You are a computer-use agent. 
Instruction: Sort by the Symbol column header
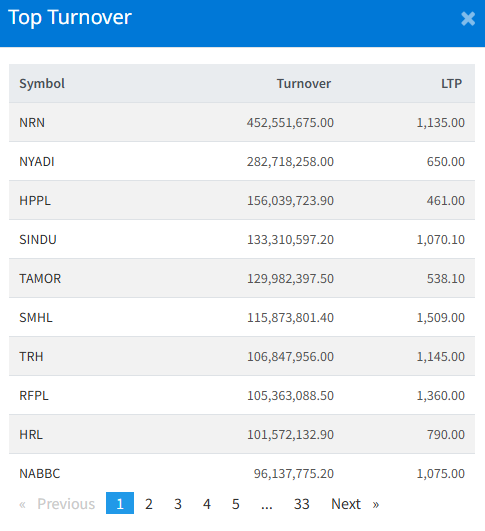tap(42, 83)
